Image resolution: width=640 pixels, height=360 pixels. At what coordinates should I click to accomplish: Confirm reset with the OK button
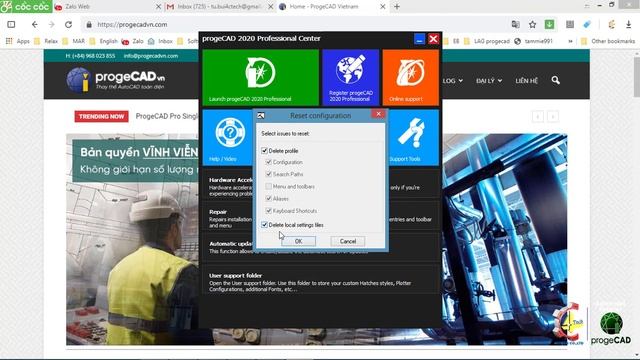pyautogui.click(x=298, y=241)
